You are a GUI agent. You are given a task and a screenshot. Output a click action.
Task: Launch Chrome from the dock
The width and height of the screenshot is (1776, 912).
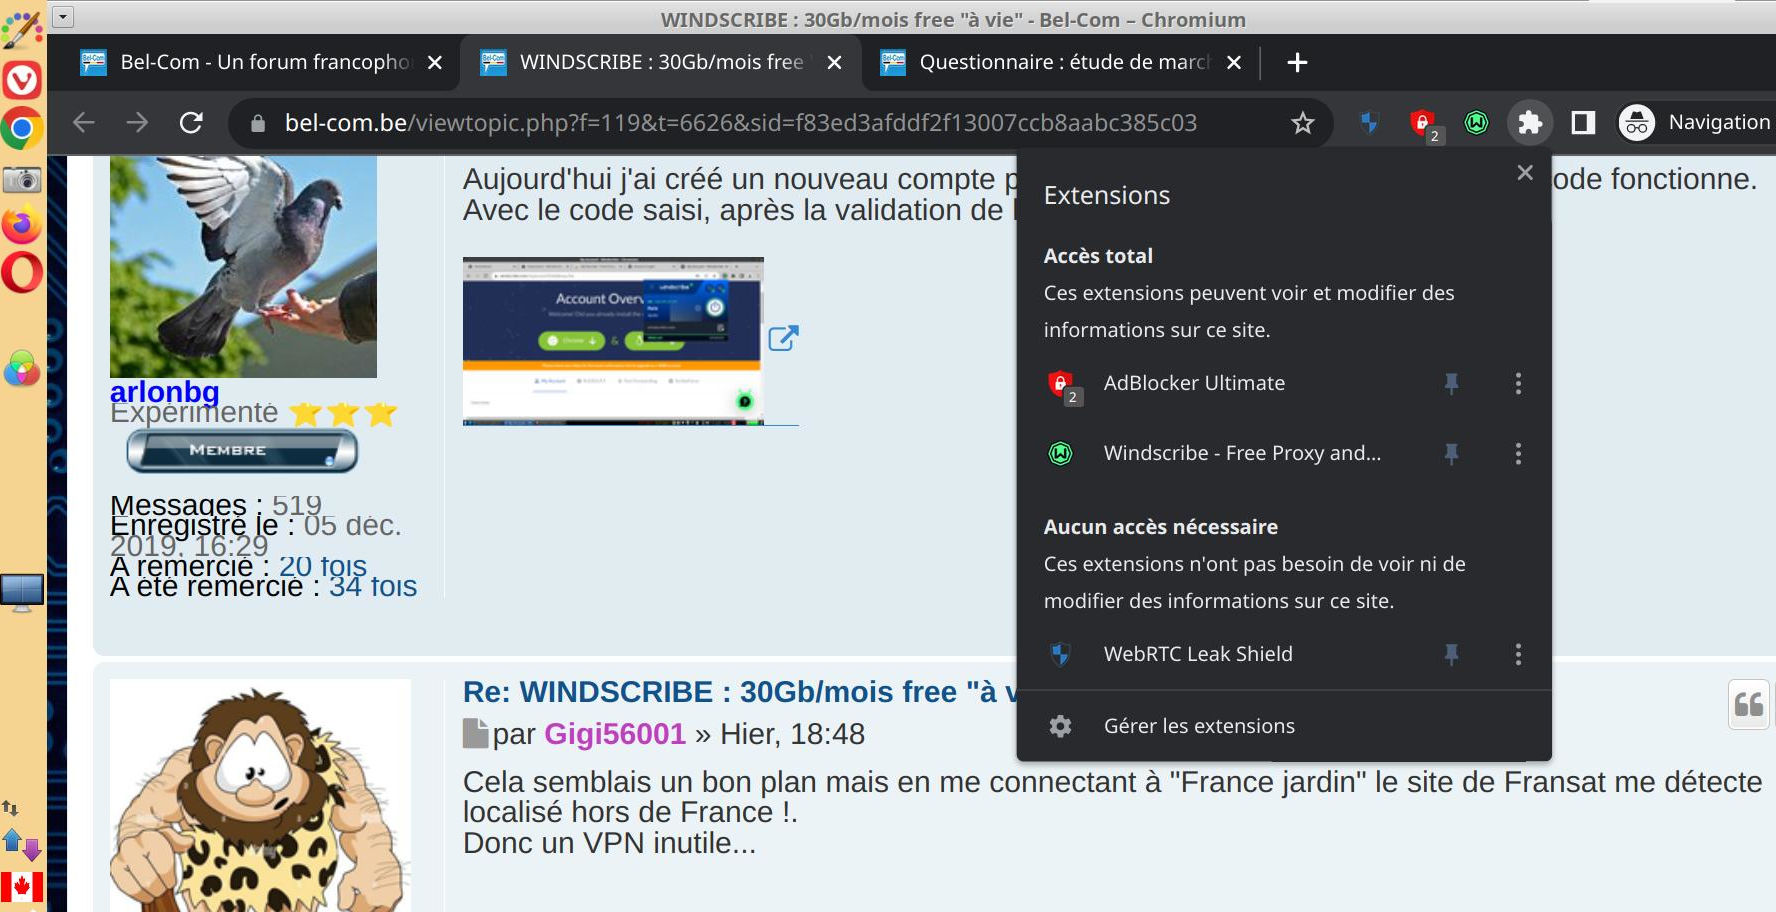(x=22, y=128)
